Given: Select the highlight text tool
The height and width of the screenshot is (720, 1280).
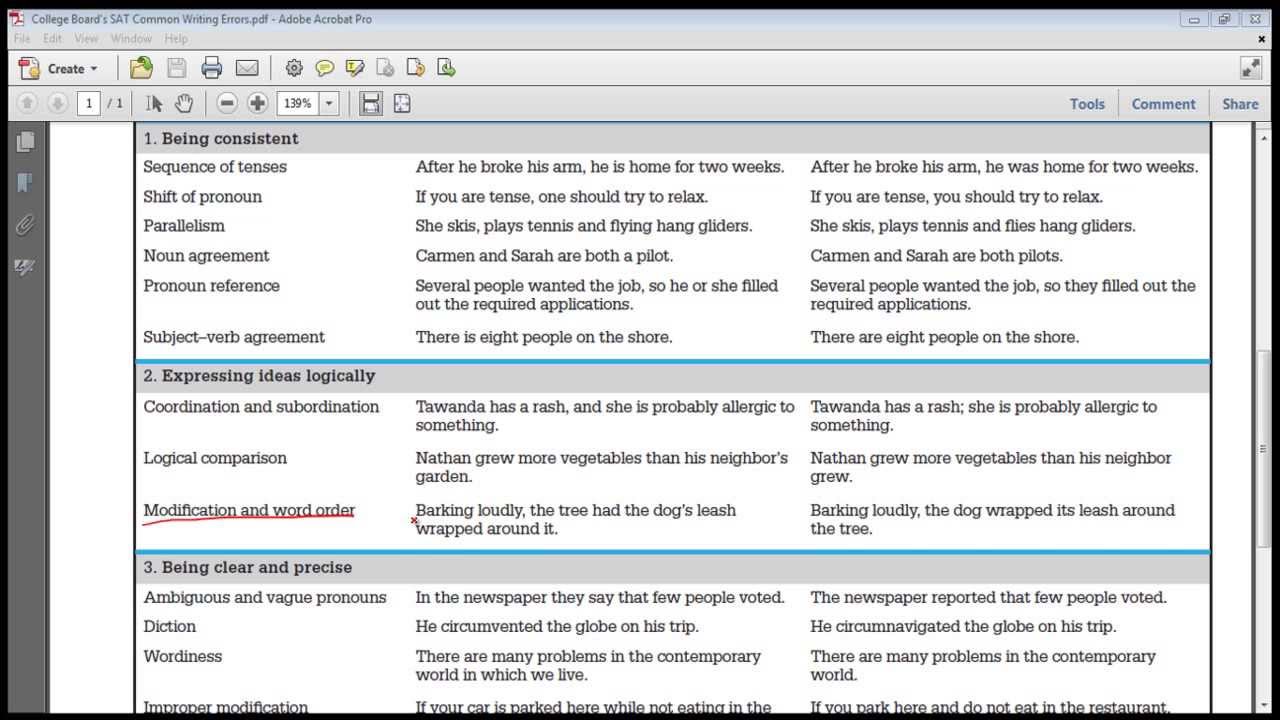Looking at the screenshot, I should click(x=355, y=68).
